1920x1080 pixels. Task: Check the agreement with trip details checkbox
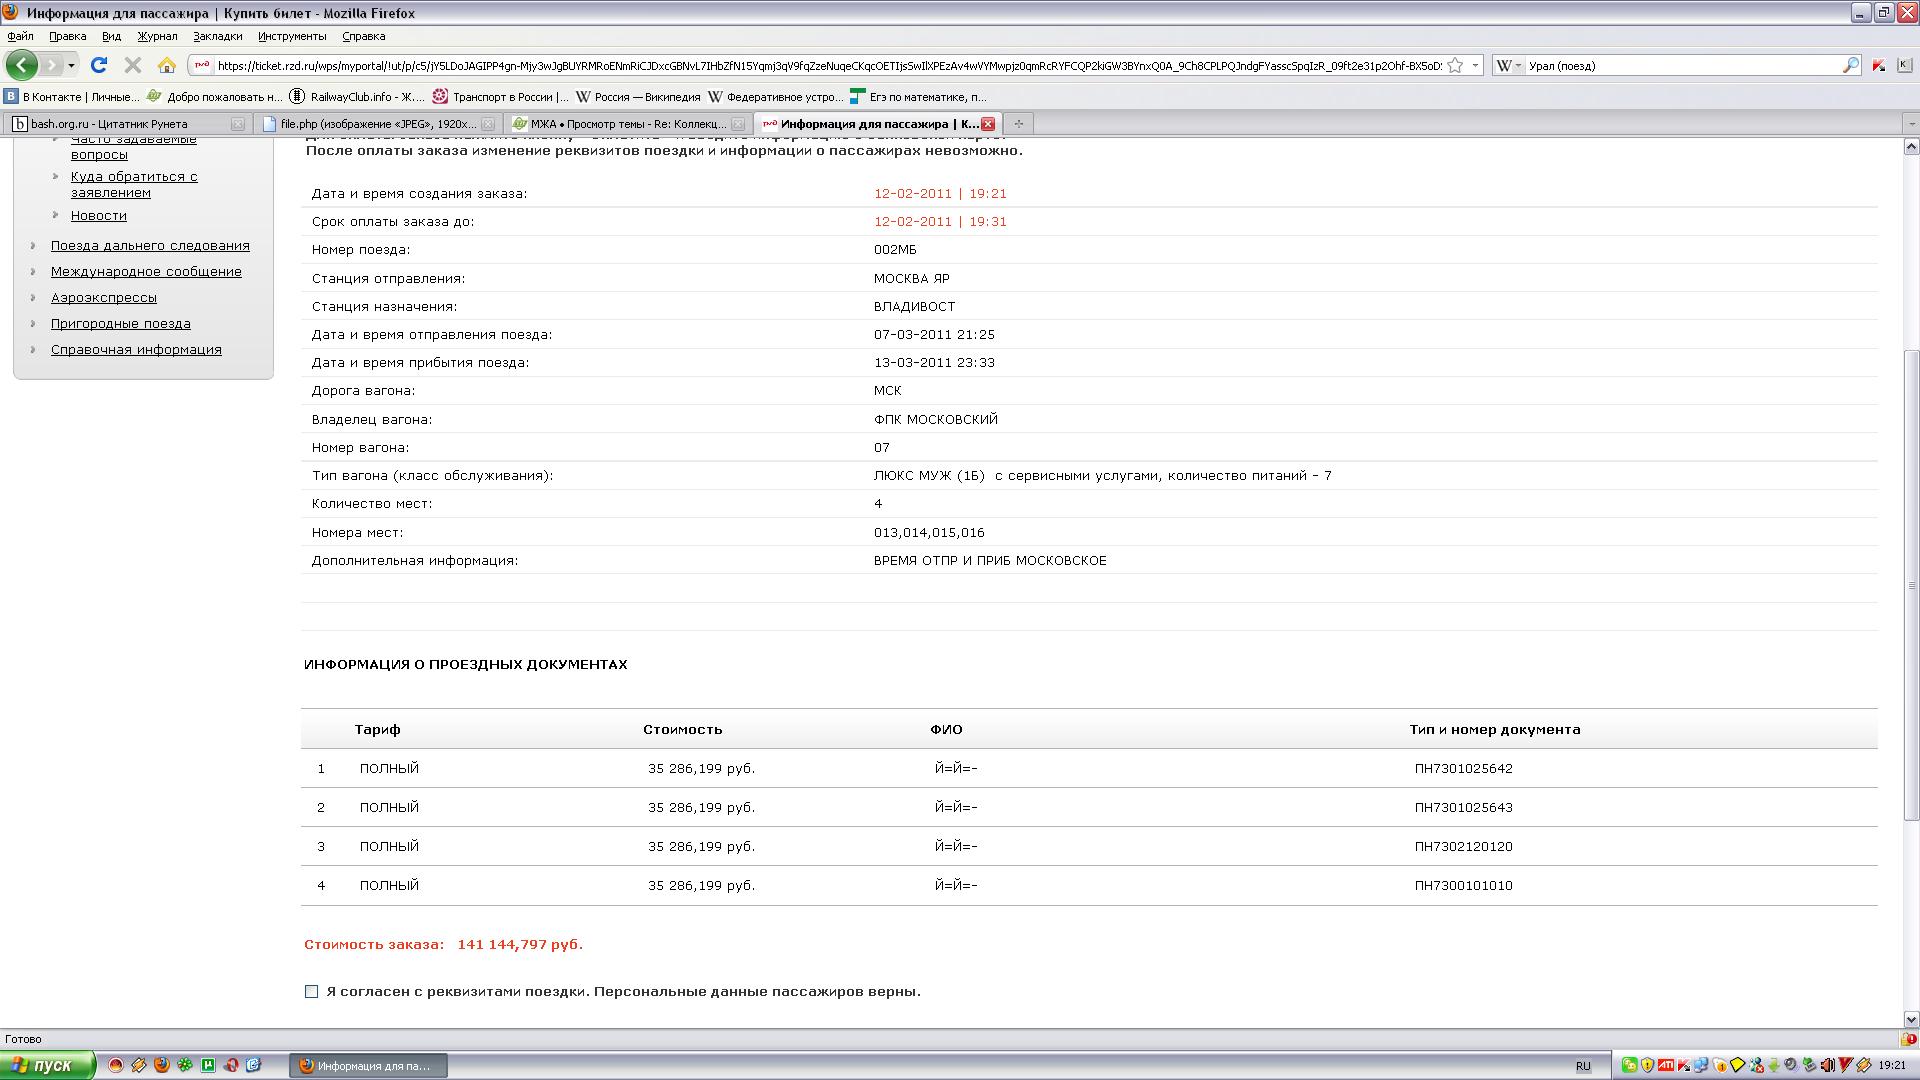312,992
